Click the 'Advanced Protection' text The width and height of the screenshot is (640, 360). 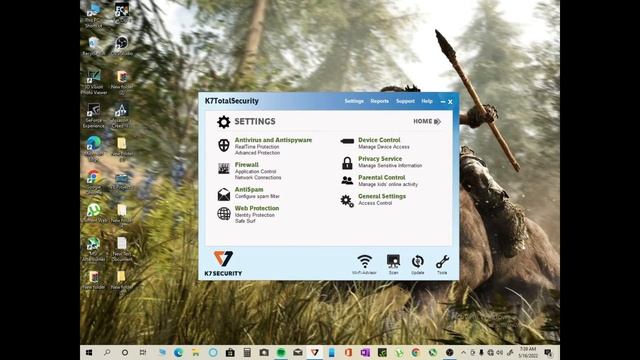[258, 153]
